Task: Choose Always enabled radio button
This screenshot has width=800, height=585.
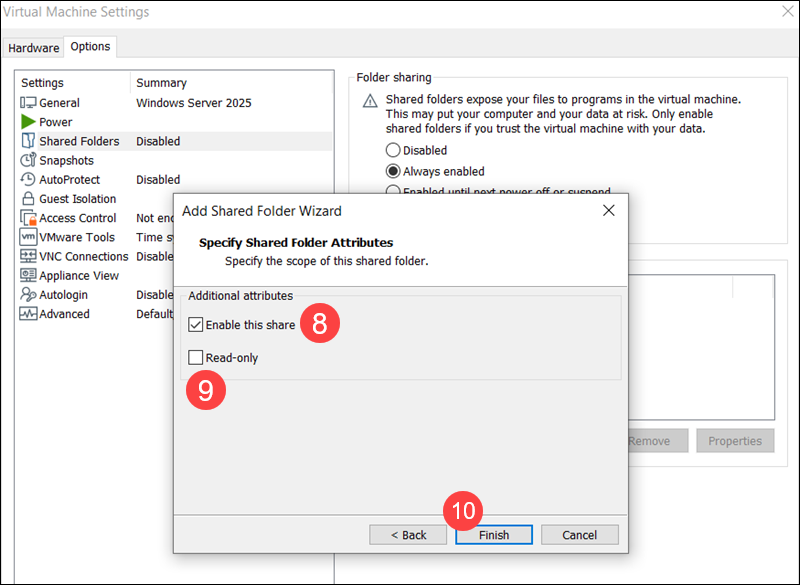Action: (x=393, y=171)
